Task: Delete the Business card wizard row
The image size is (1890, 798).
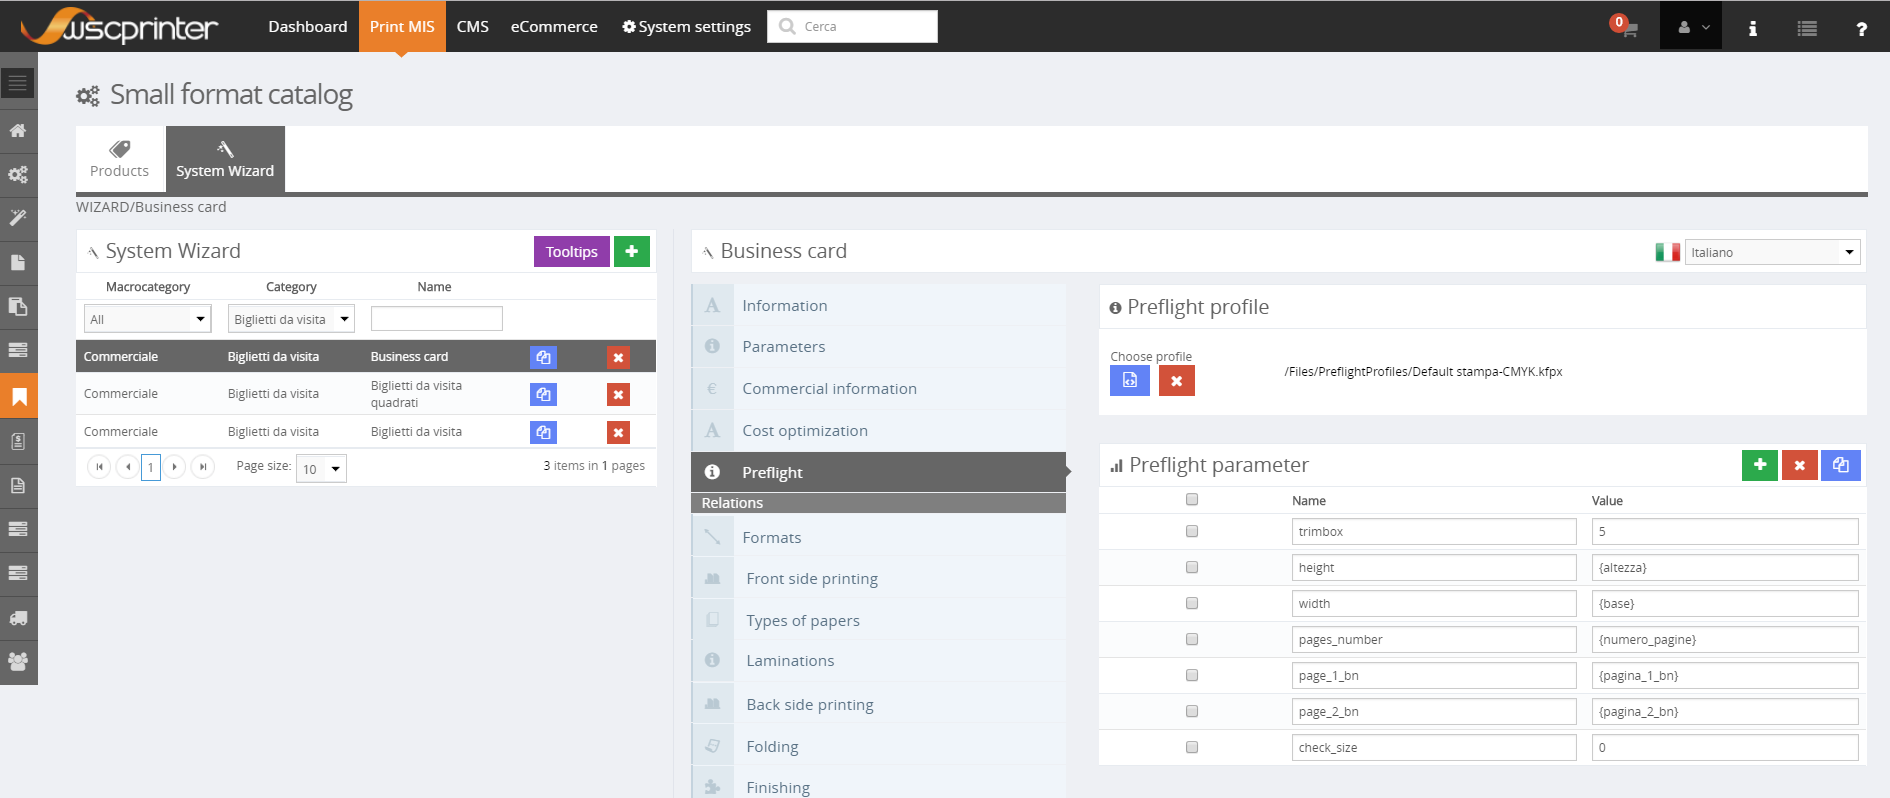Action: [x=618, y=357]
